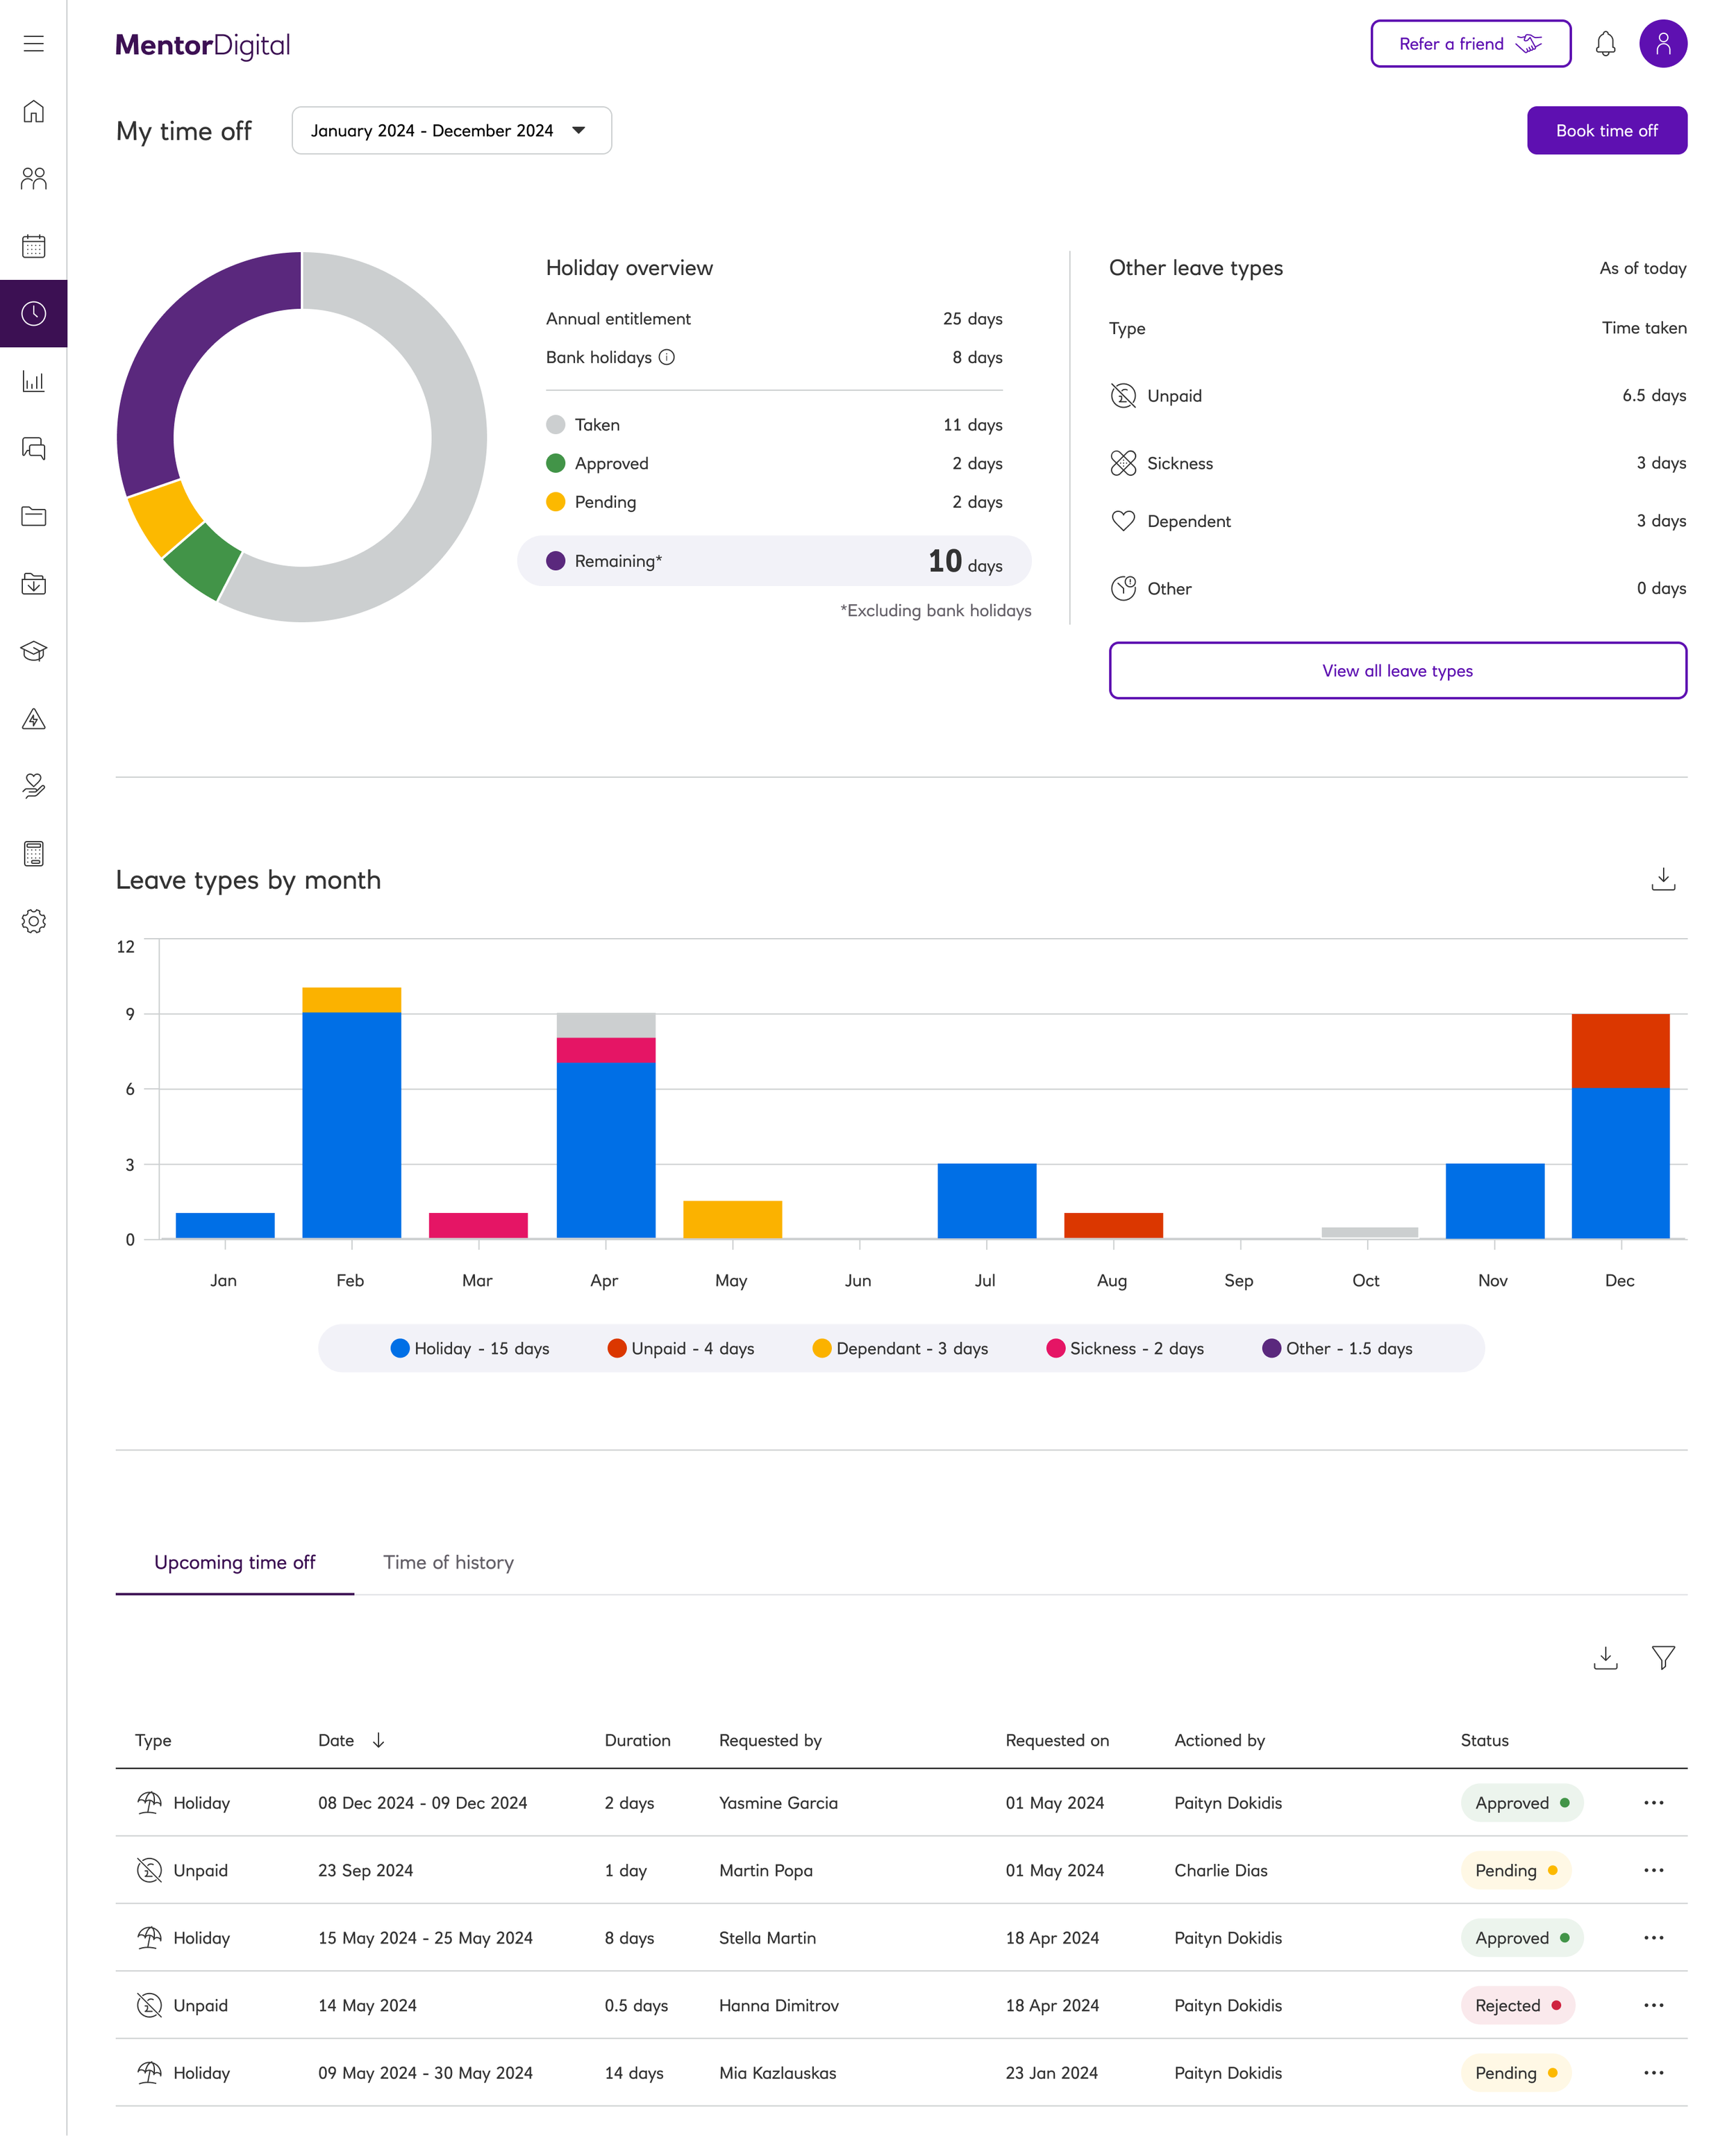1736x2136 pixels.
Task: Click the MentorDigital logo
Action: pyautogui.click(x=203, y=45)
